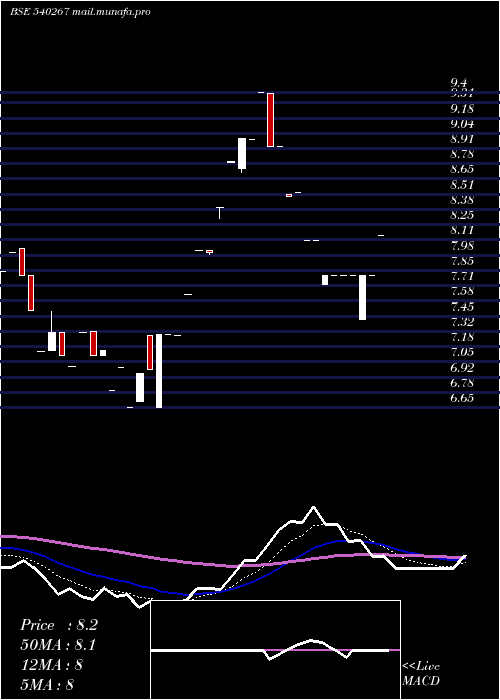500x700 pixels.
Task: Click the BSE 540267 mail.munafa.pro title text
Action: 80,12
